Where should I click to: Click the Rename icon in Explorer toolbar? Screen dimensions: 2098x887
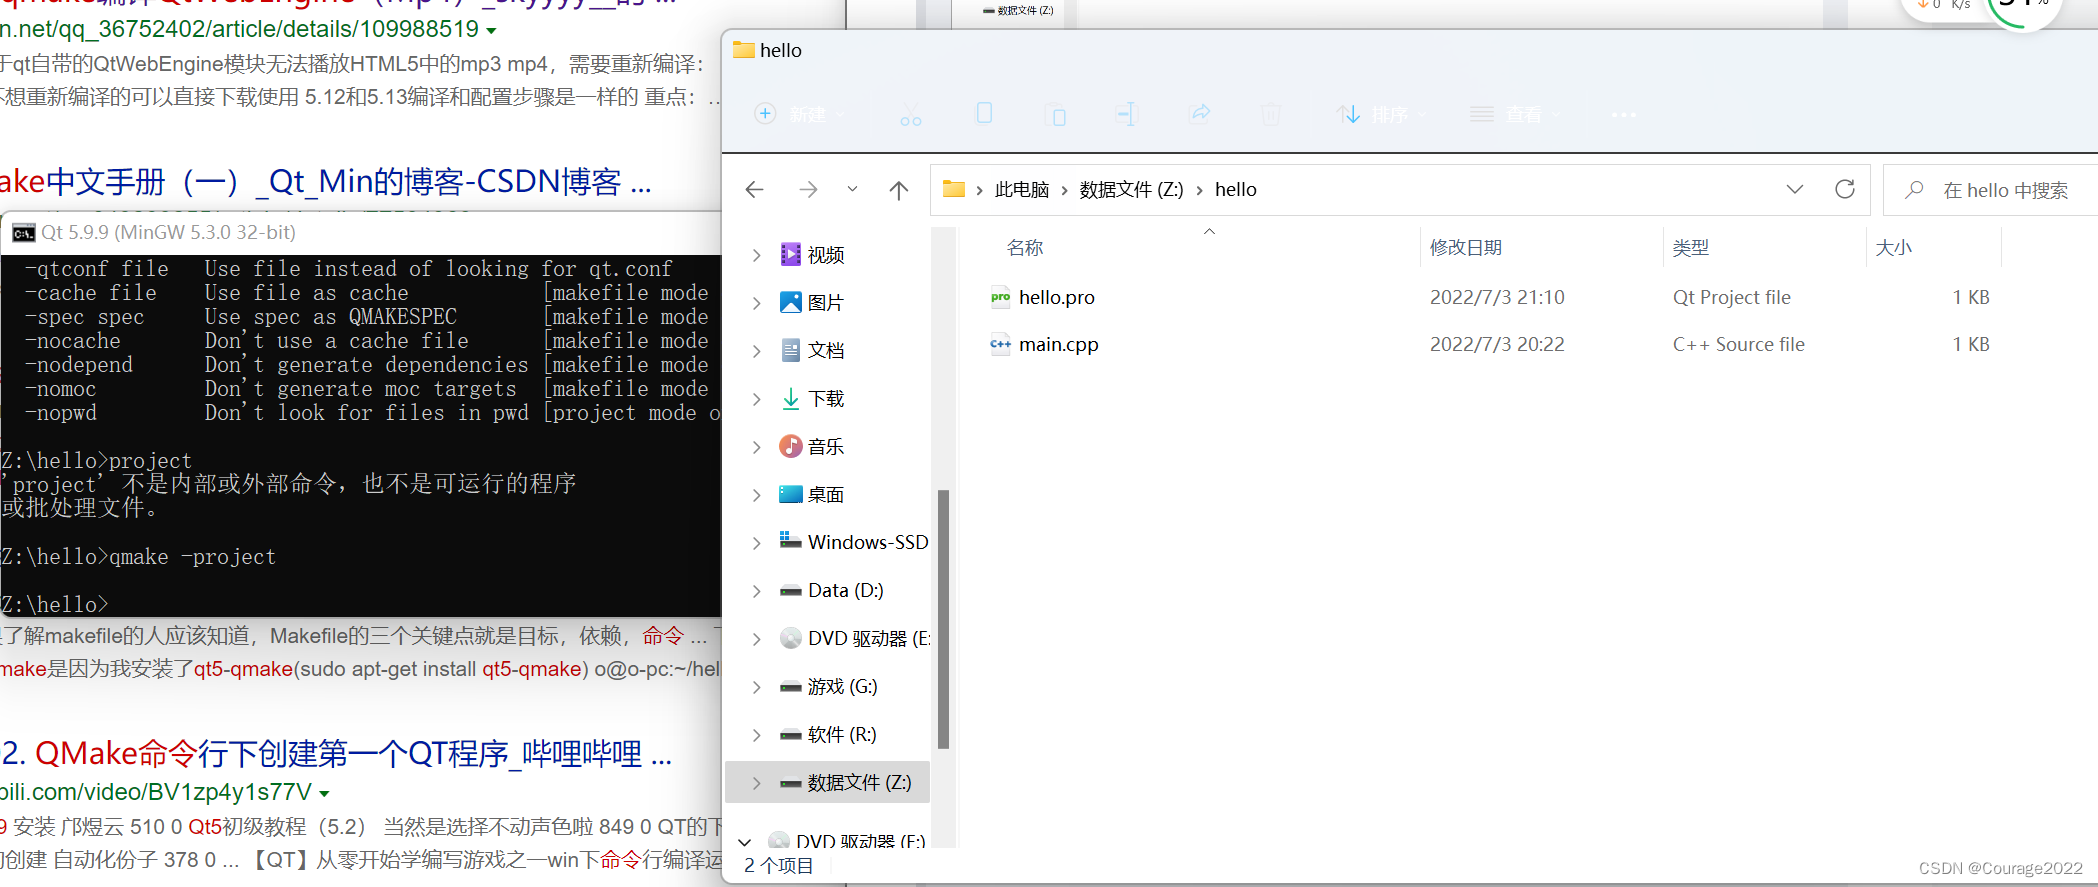[1127, 114]
